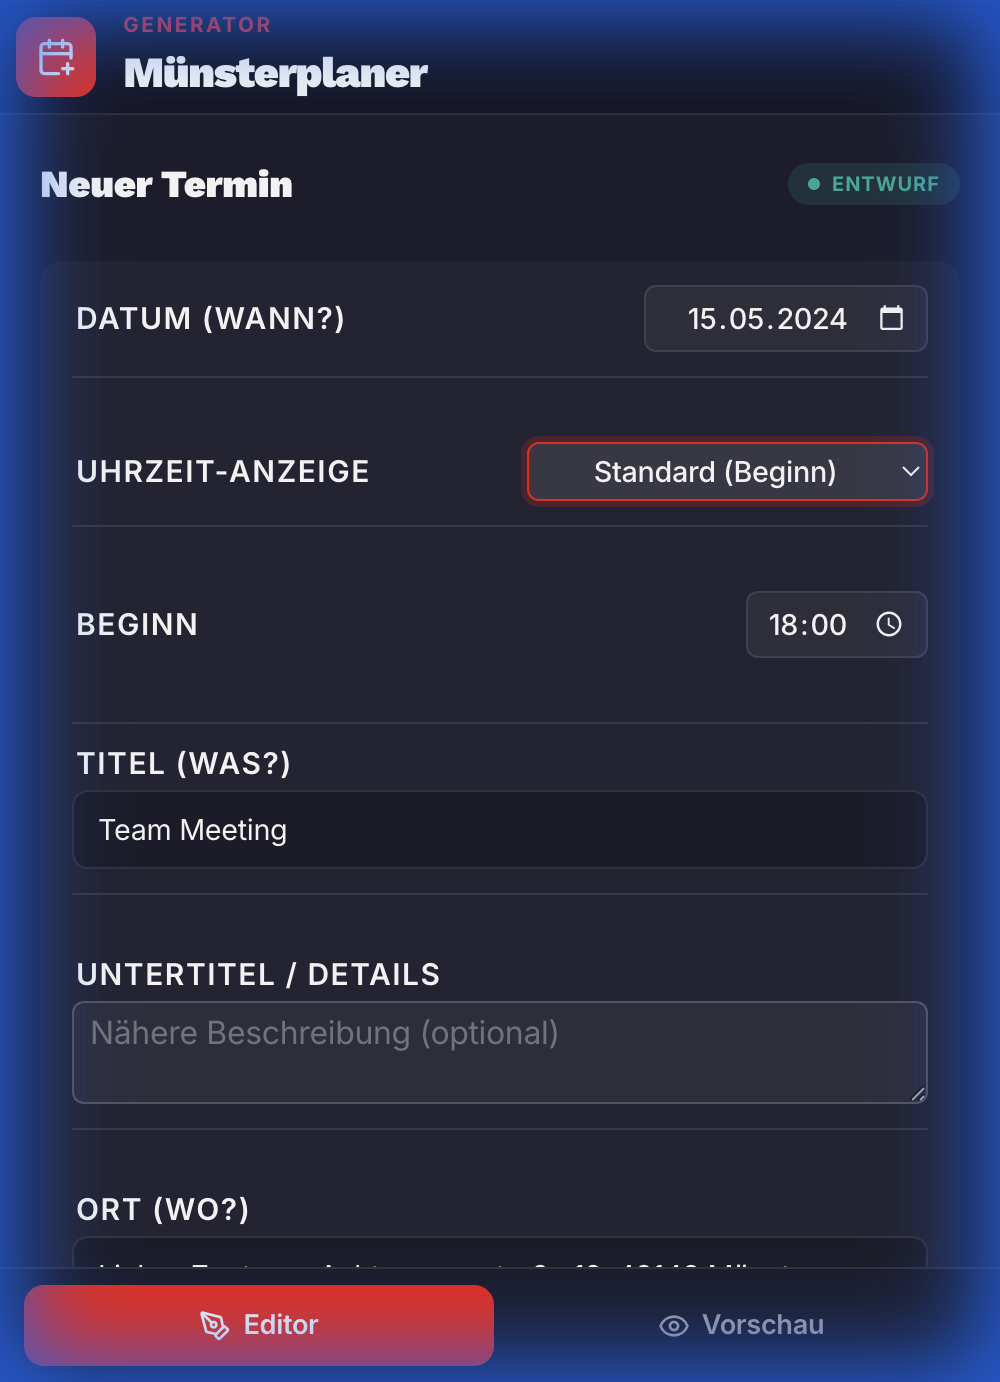The height and width of the screenshot is (1382, 1000).
Task: Click the partially visible Ort input field
Action: [500, 1254]
